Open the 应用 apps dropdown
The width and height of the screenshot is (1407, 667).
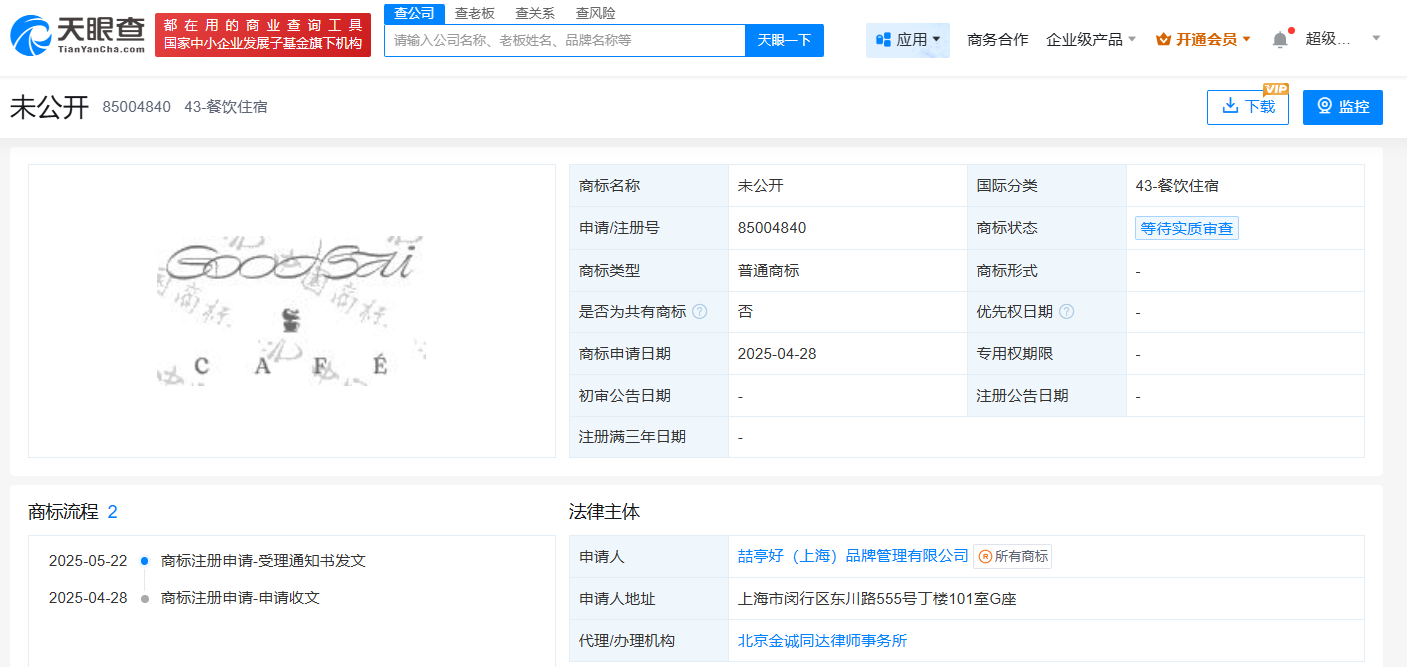[908, 40]
